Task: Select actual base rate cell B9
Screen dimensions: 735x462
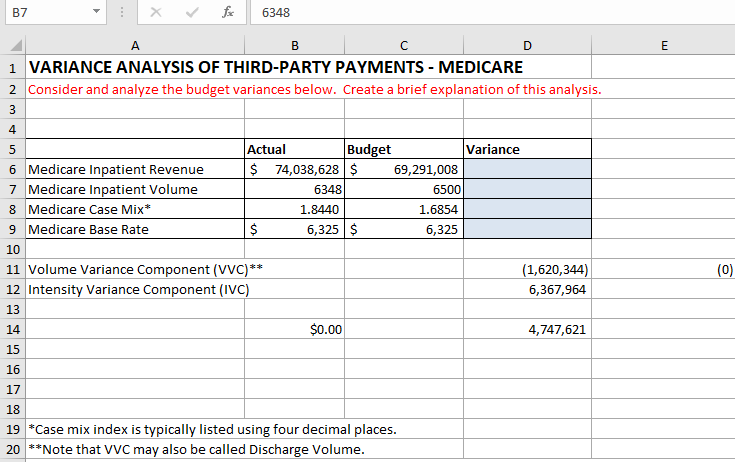Action: point(294,229)
